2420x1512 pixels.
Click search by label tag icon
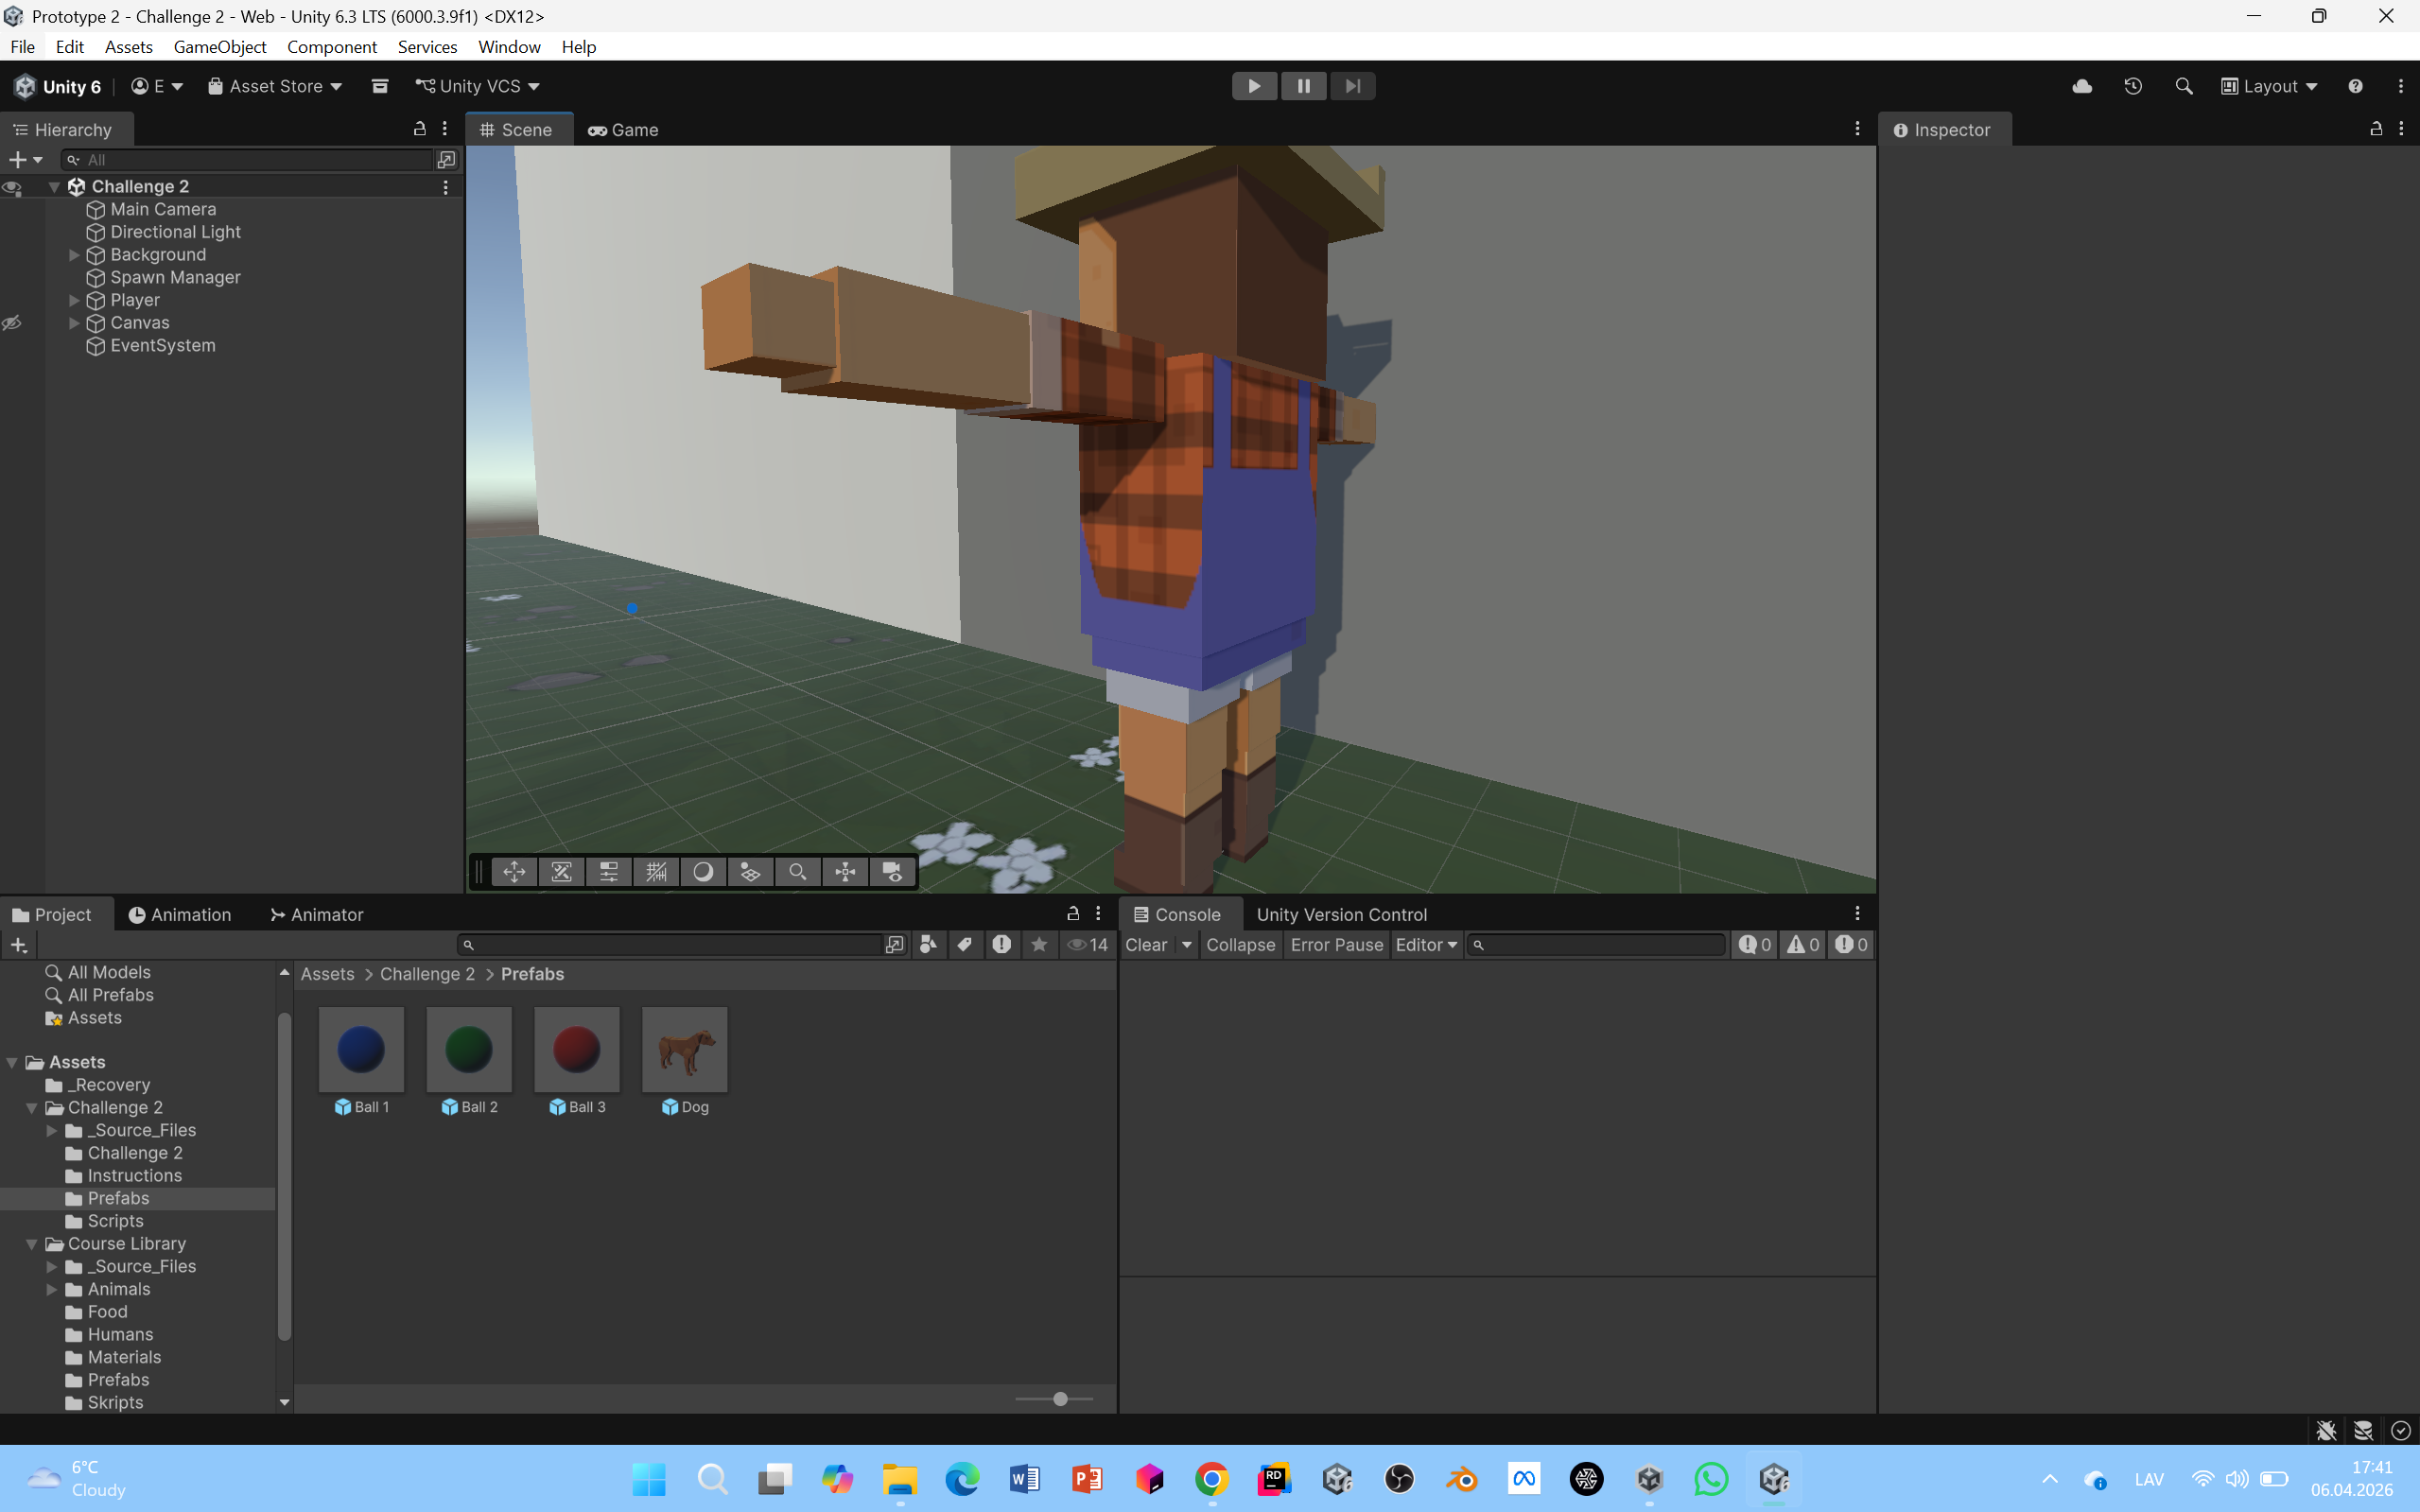[964, 944]
